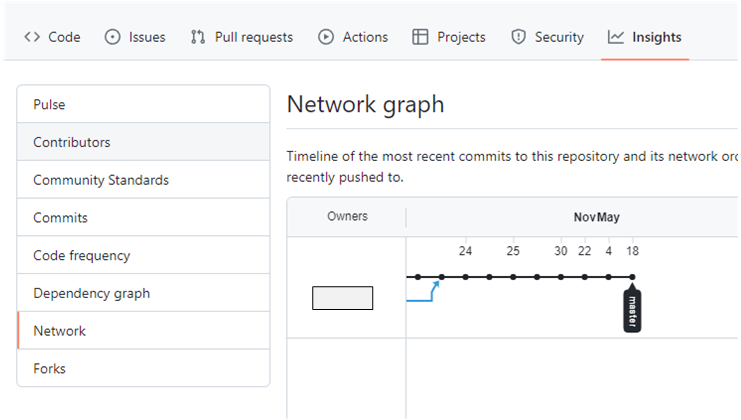
Task: Open Community Standards in sidebar
Action: [143, 180]
